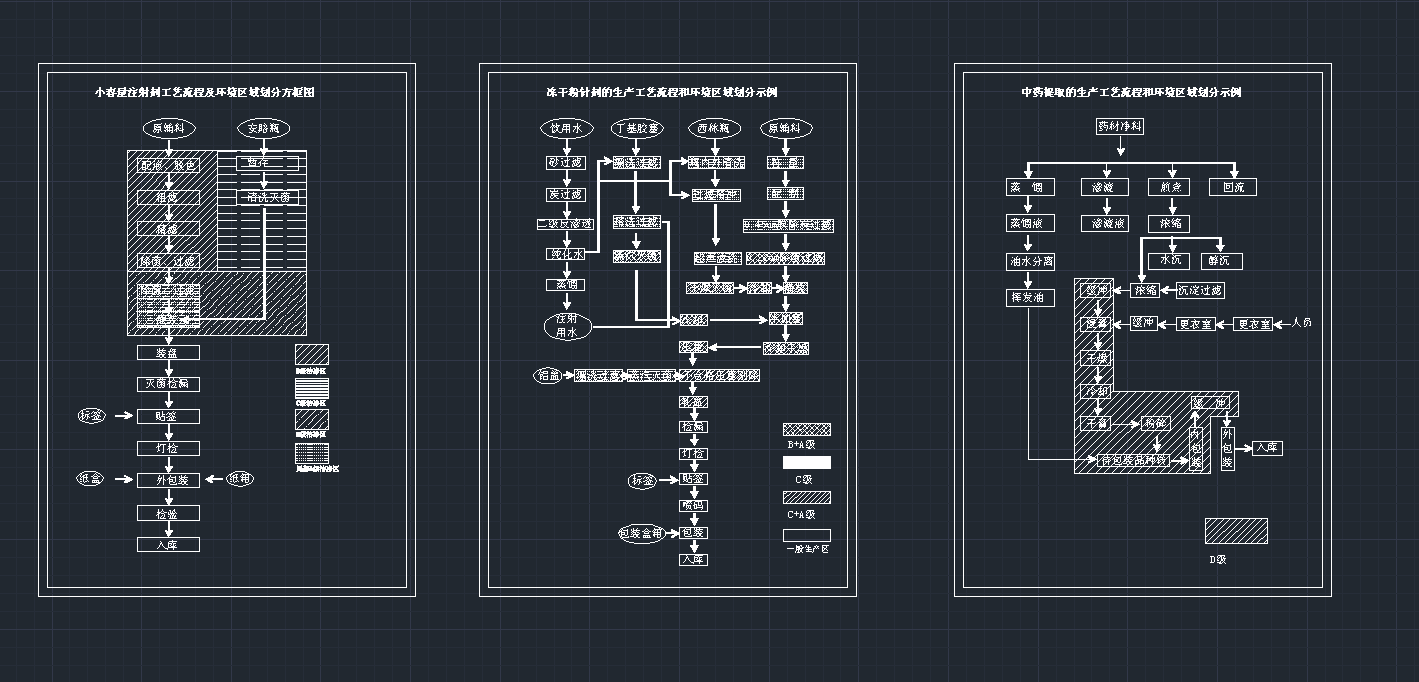The width and height of the screenshot is (1419, 682).
Task: Select the B+A级 legend pattern swatch
Action: [x=805, y=427]
